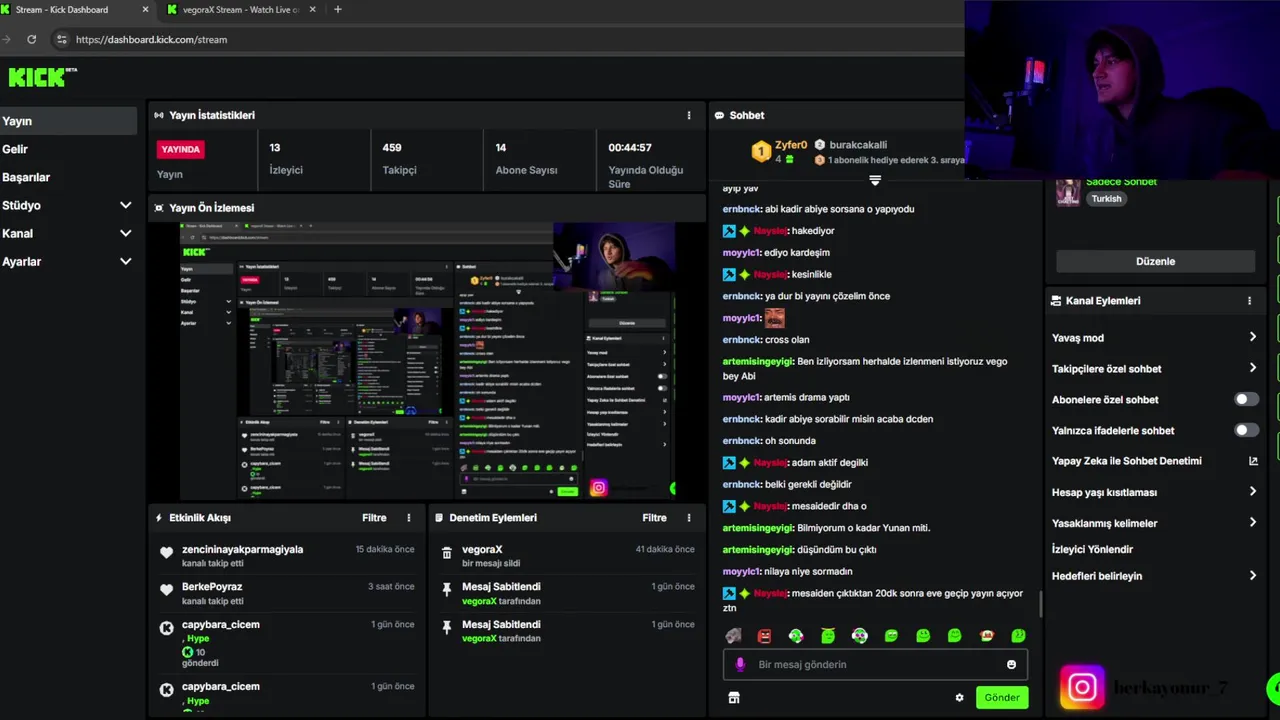Click the chat scrollbar handle
This screenshot has height=720, width=1280.
pyautogui.click(x=1039, y=604)
